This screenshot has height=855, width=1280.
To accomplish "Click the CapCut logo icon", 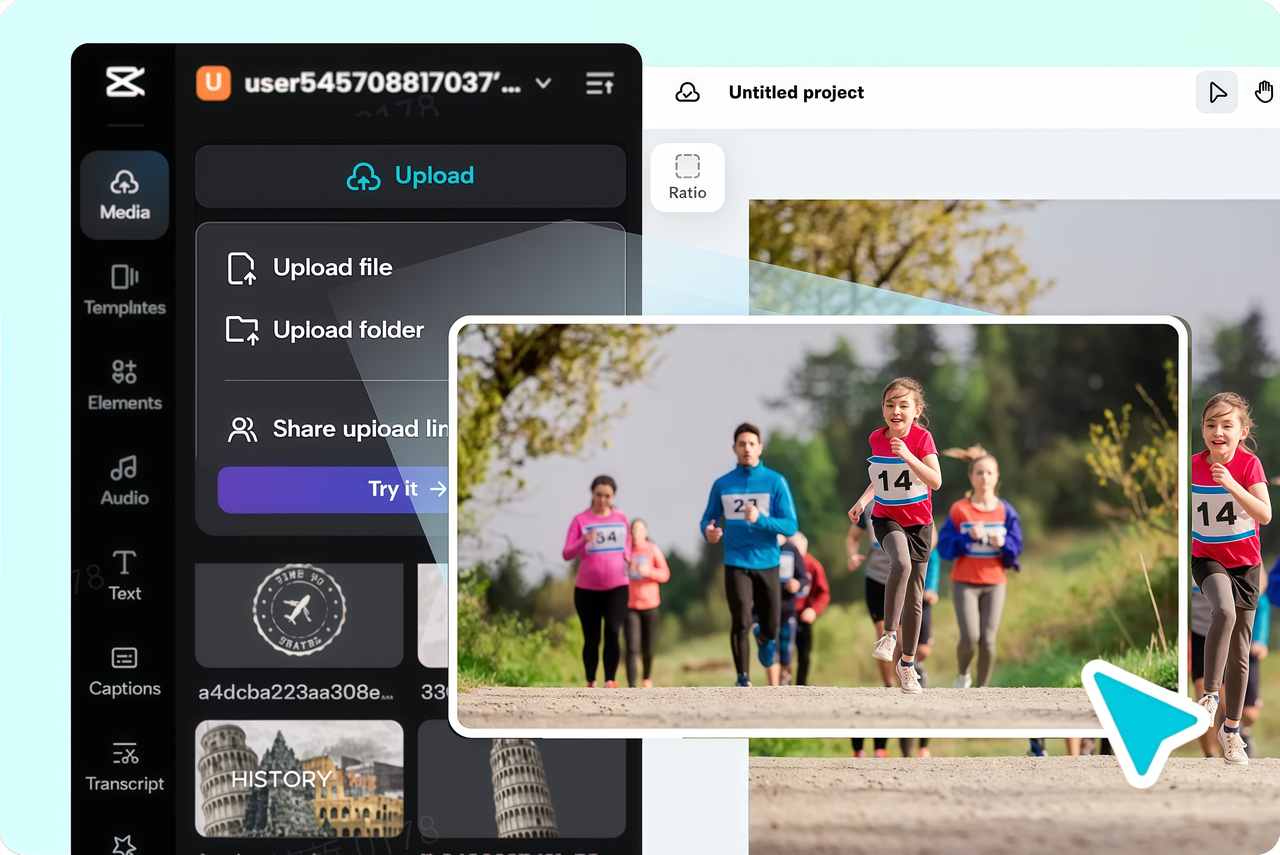I will 125,82.
